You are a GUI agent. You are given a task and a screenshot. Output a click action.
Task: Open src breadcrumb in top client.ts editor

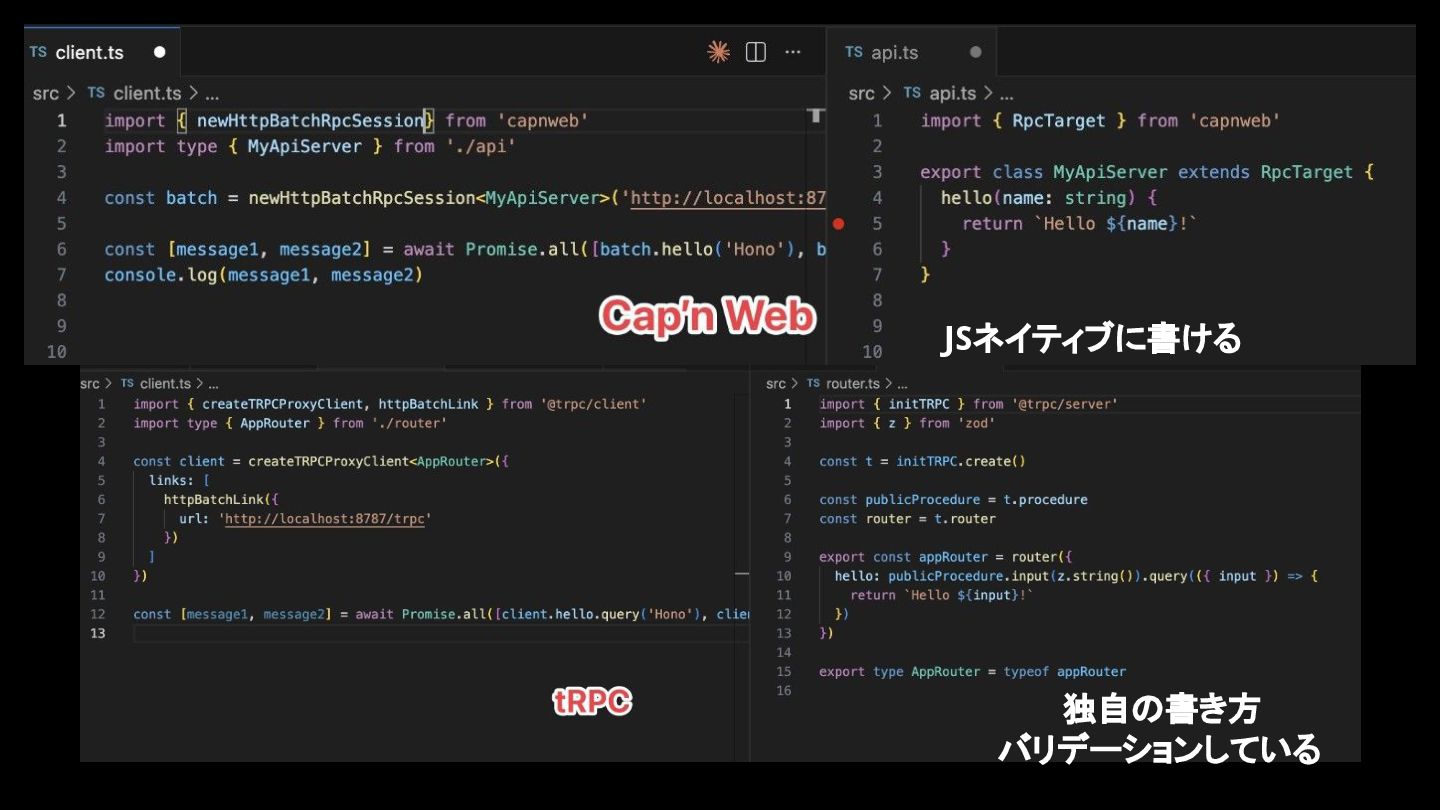[46, 93]
